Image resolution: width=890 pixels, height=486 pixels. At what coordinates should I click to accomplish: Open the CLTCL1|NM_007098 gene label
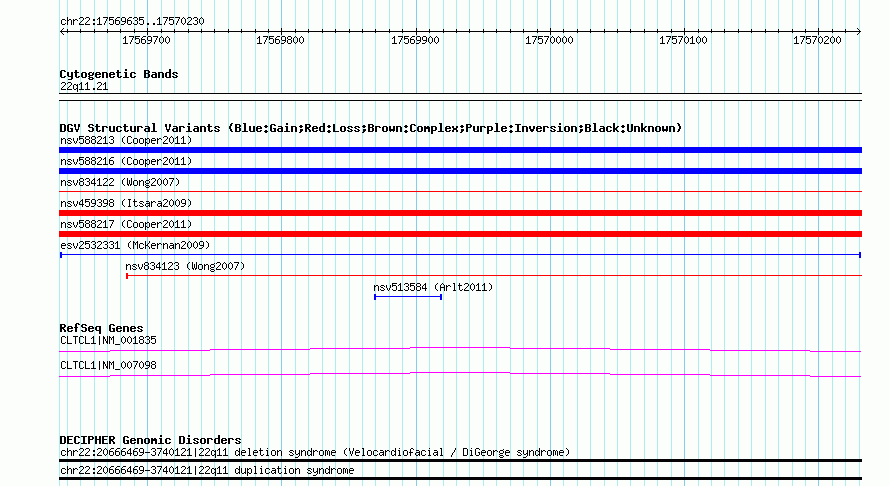point(108,366)
